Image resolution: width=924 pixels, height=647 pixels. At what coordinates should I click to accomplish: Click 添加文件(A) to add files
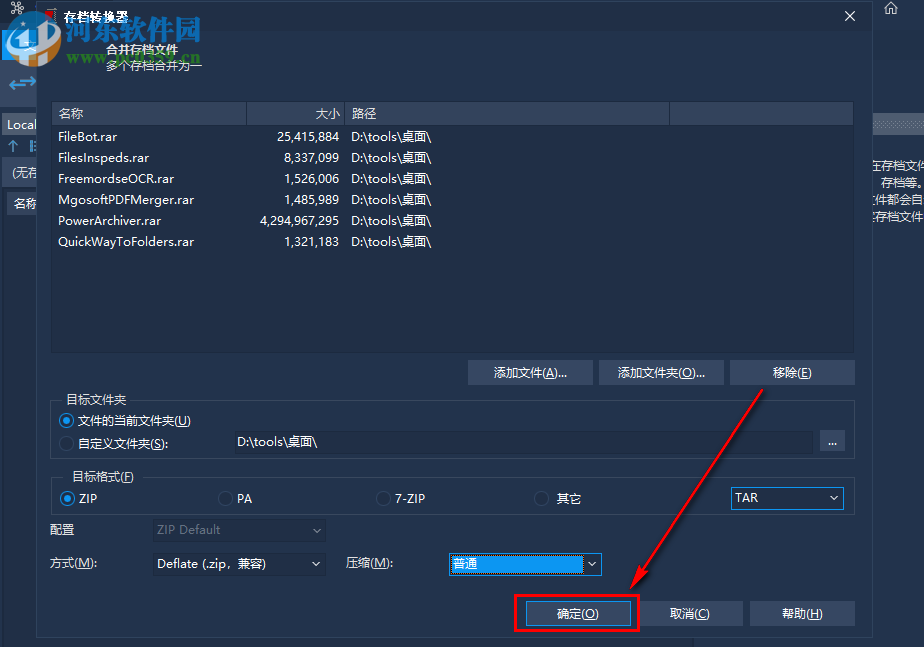tap(529, 371)
